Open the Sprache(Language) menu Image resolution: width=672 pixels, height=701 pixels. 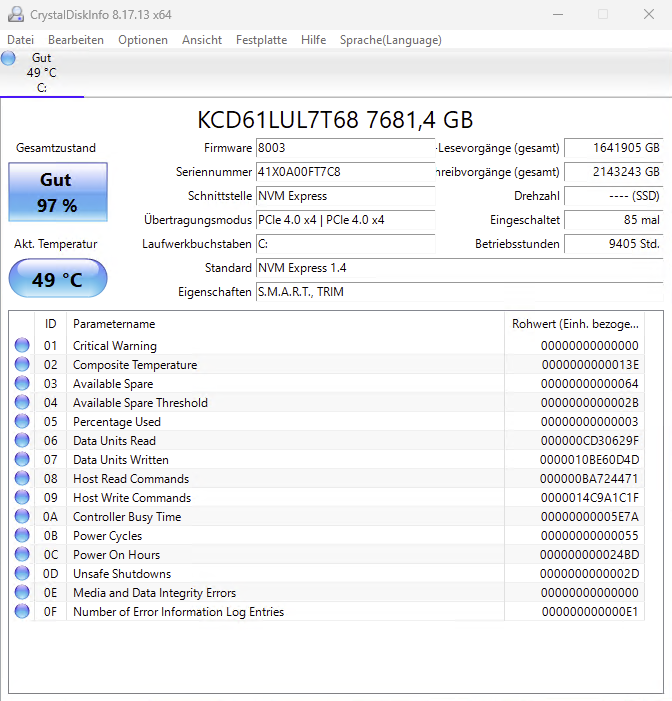pyautogui.click(x=391, y=40)
